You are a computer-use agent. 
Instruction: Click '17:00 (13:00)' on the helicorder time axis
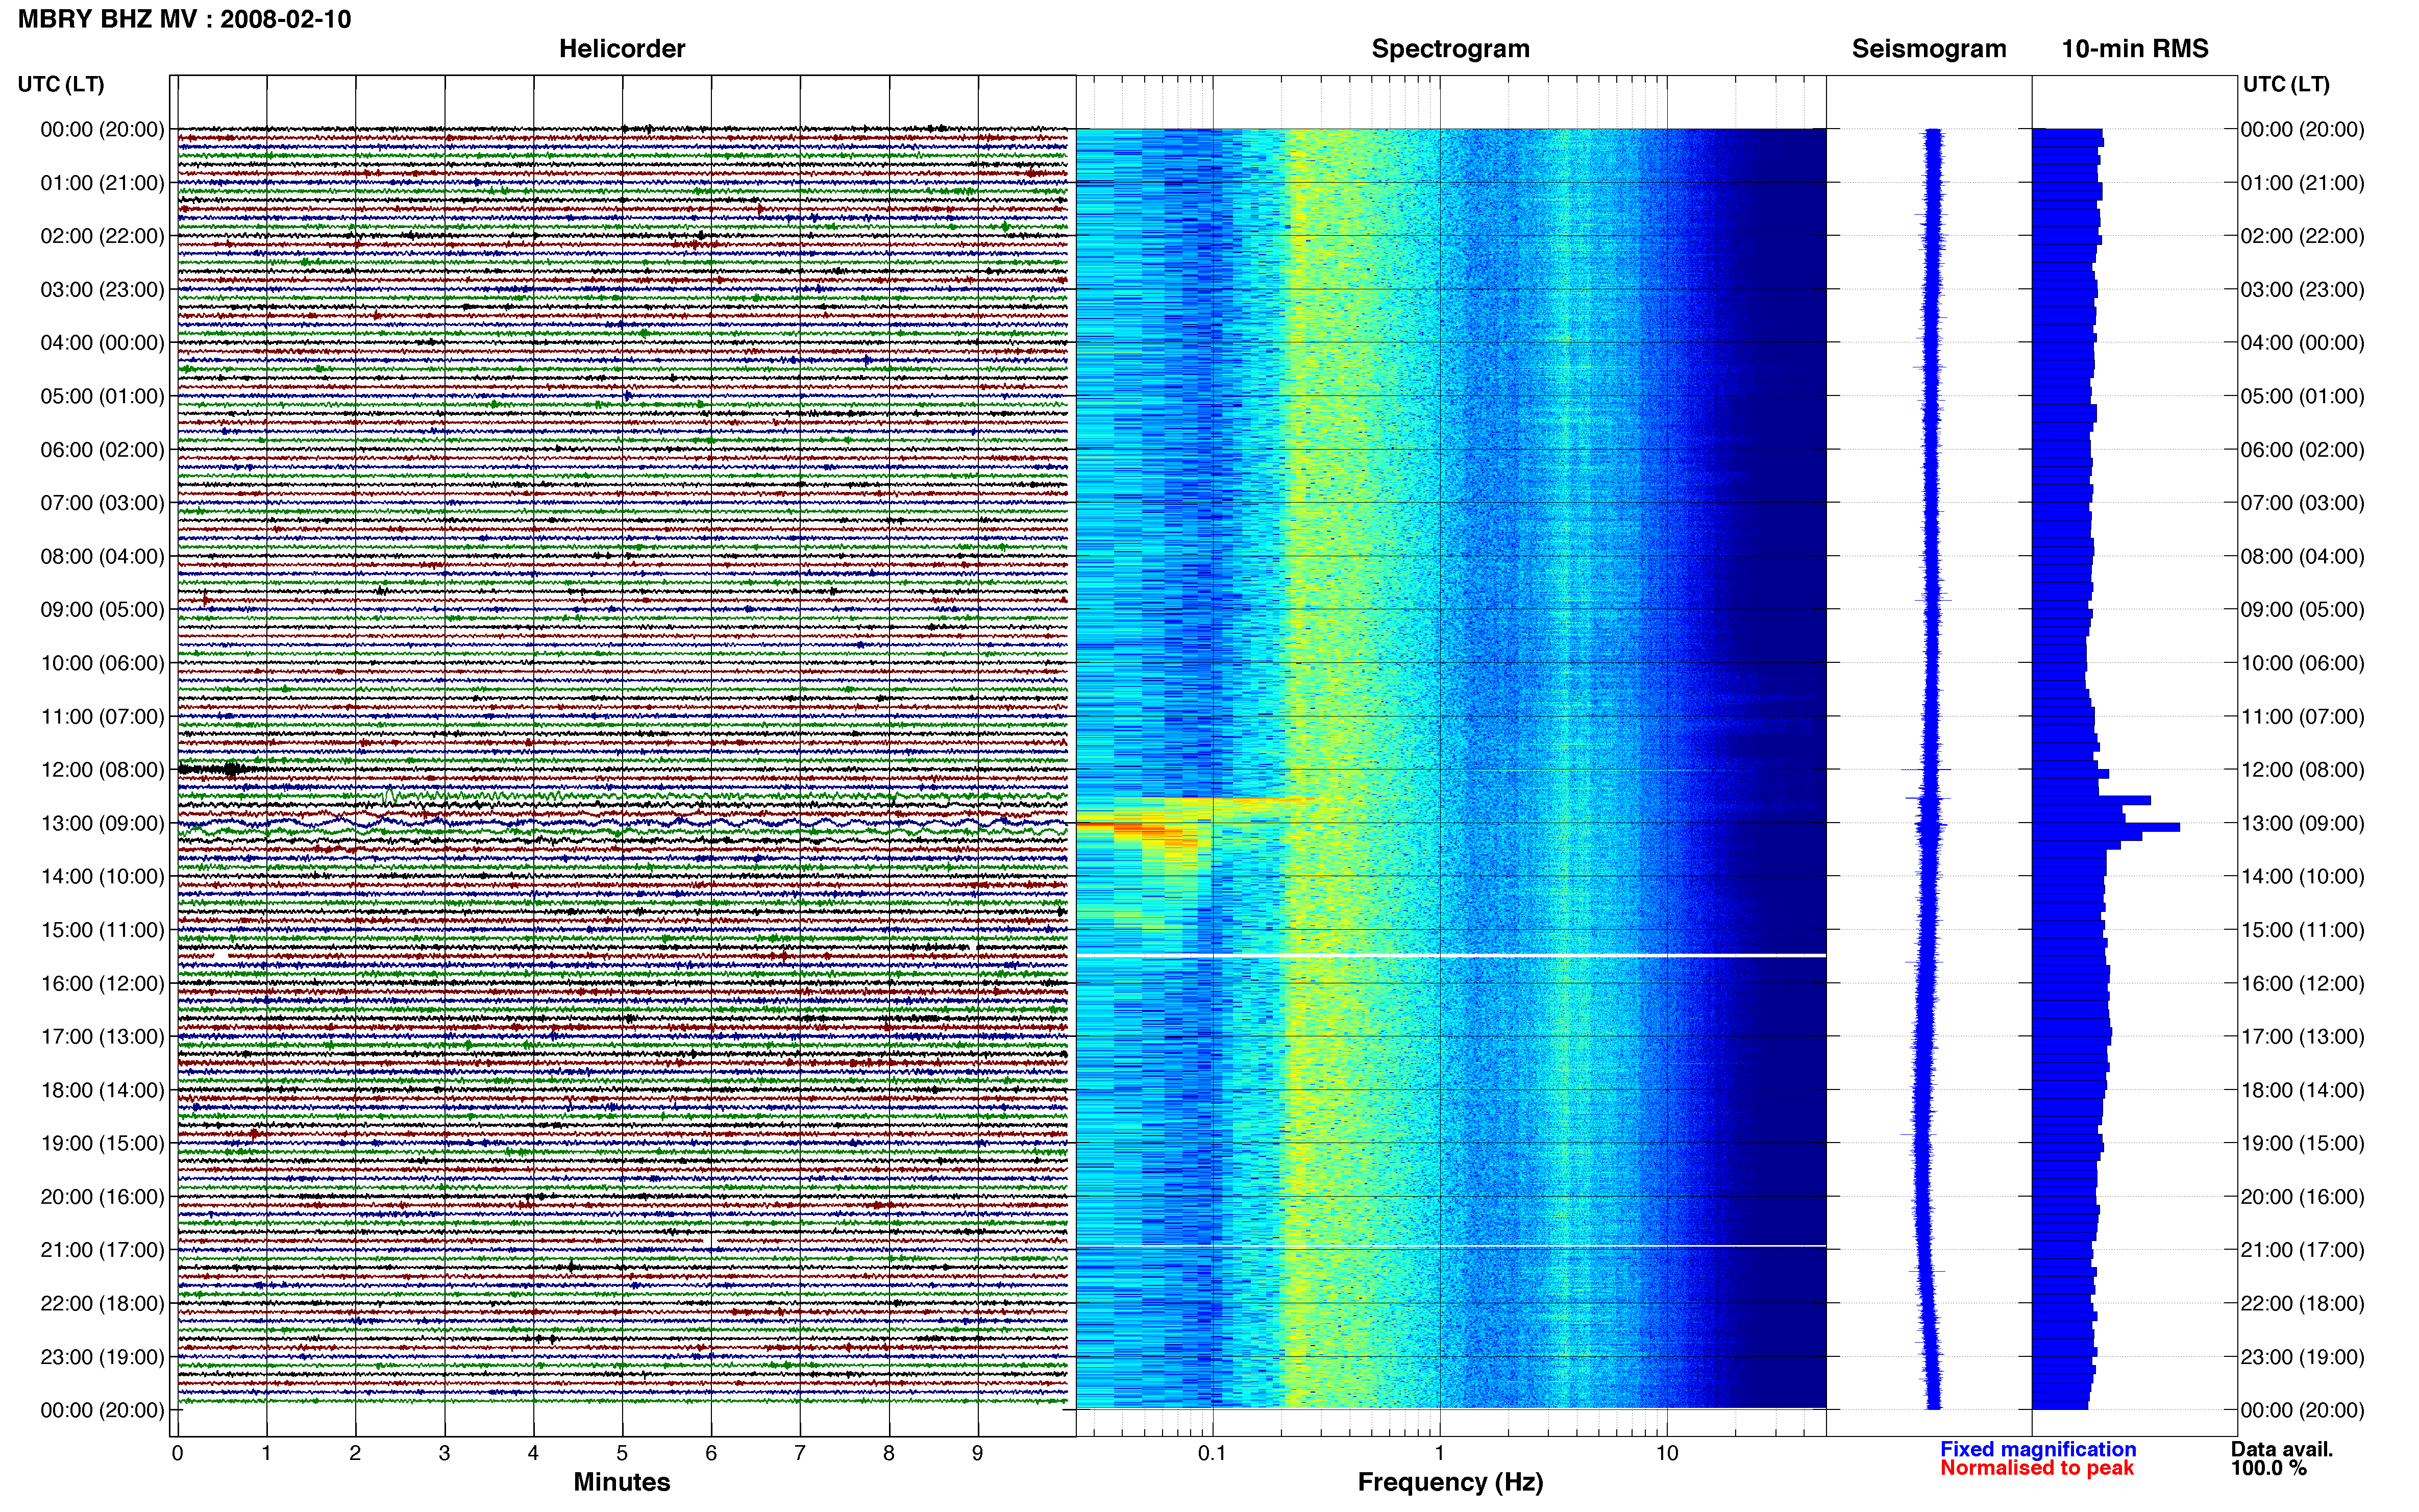pos(102,1037)
